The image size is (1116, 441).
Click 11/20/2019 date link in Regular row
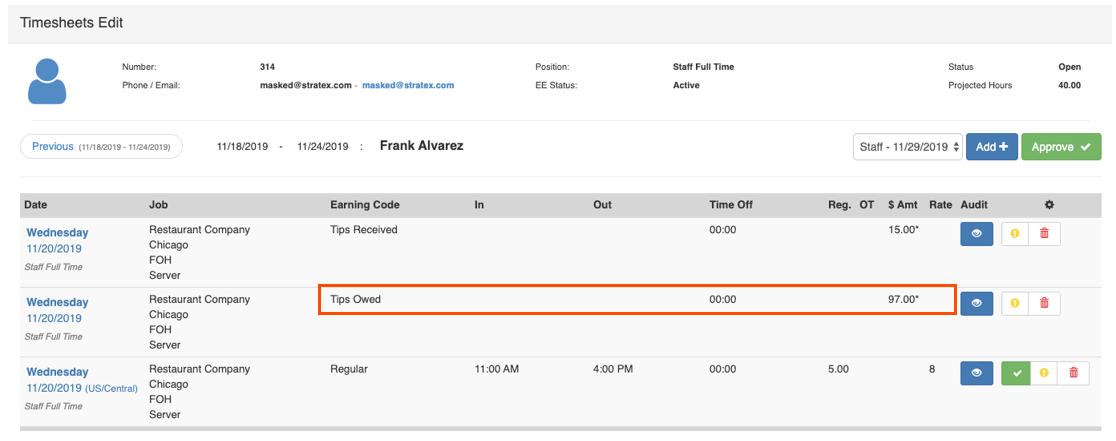tap(54, 388)
